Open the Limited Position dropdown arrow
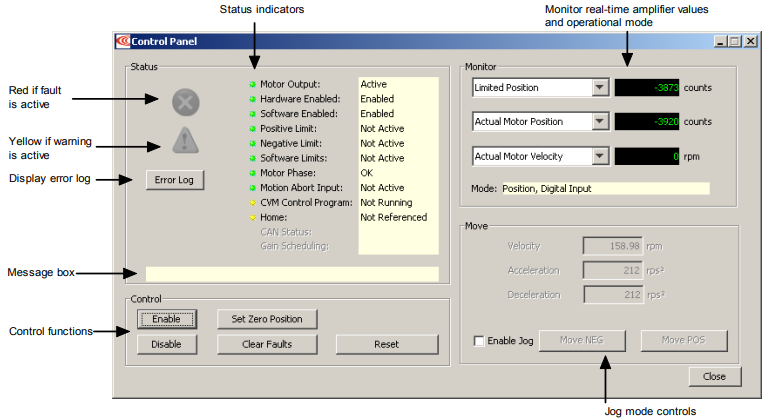Screen dimensions: 765x420 (x=600, y=88)
